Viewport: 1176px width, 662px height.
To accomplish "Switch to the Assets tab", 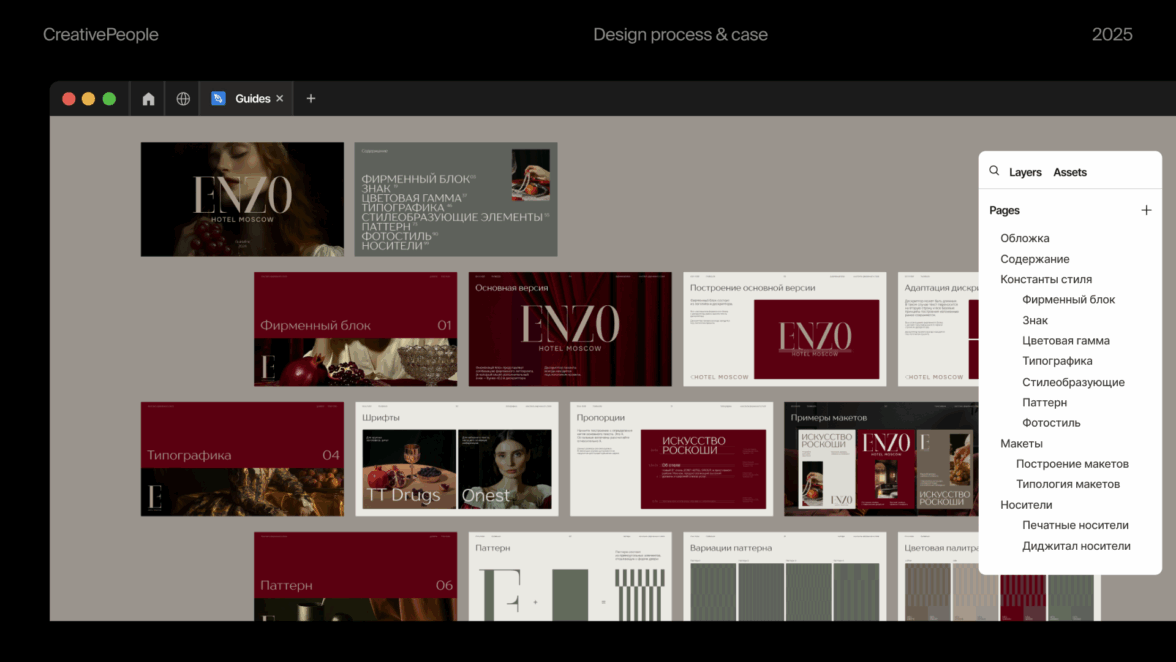I will pyautogui.click(x=1070, y=172).
